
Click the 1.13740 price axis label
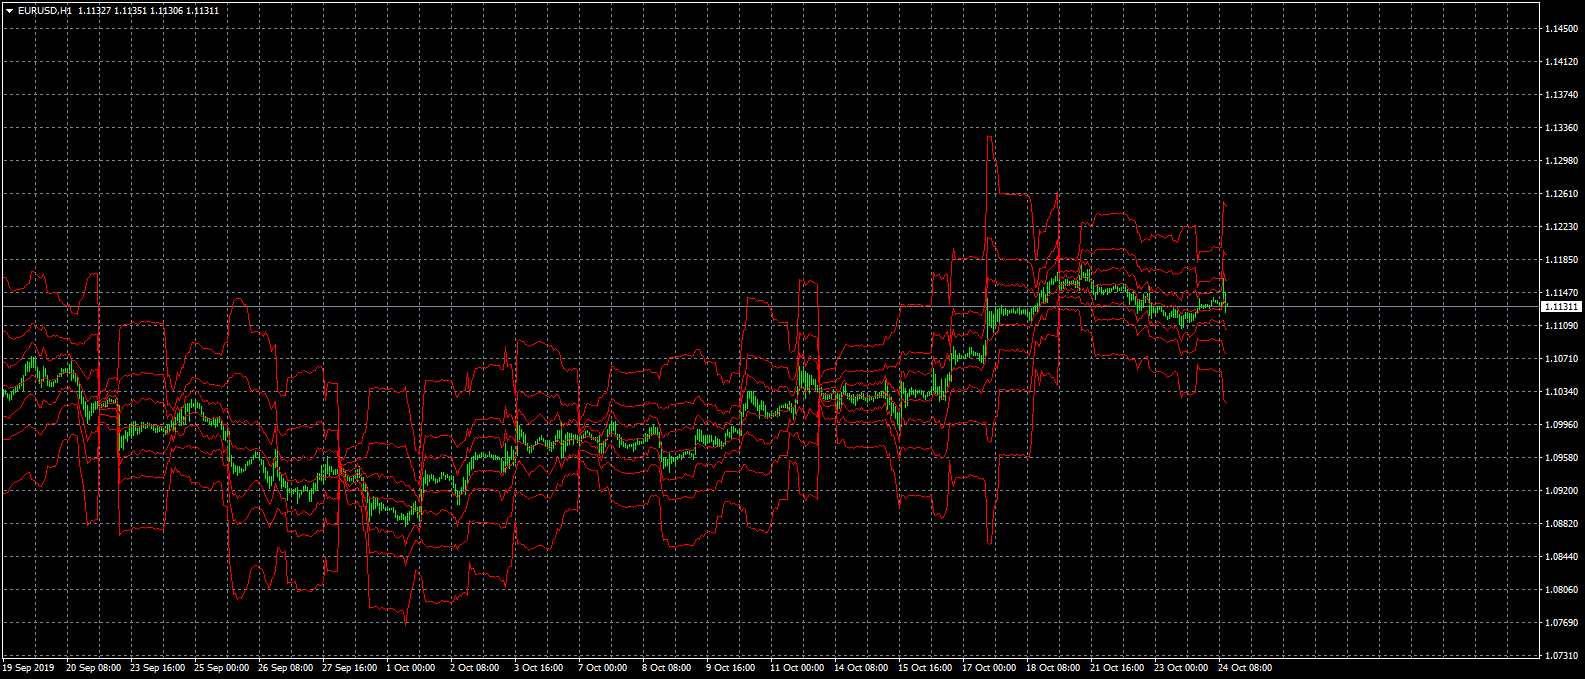(1562, 95)
